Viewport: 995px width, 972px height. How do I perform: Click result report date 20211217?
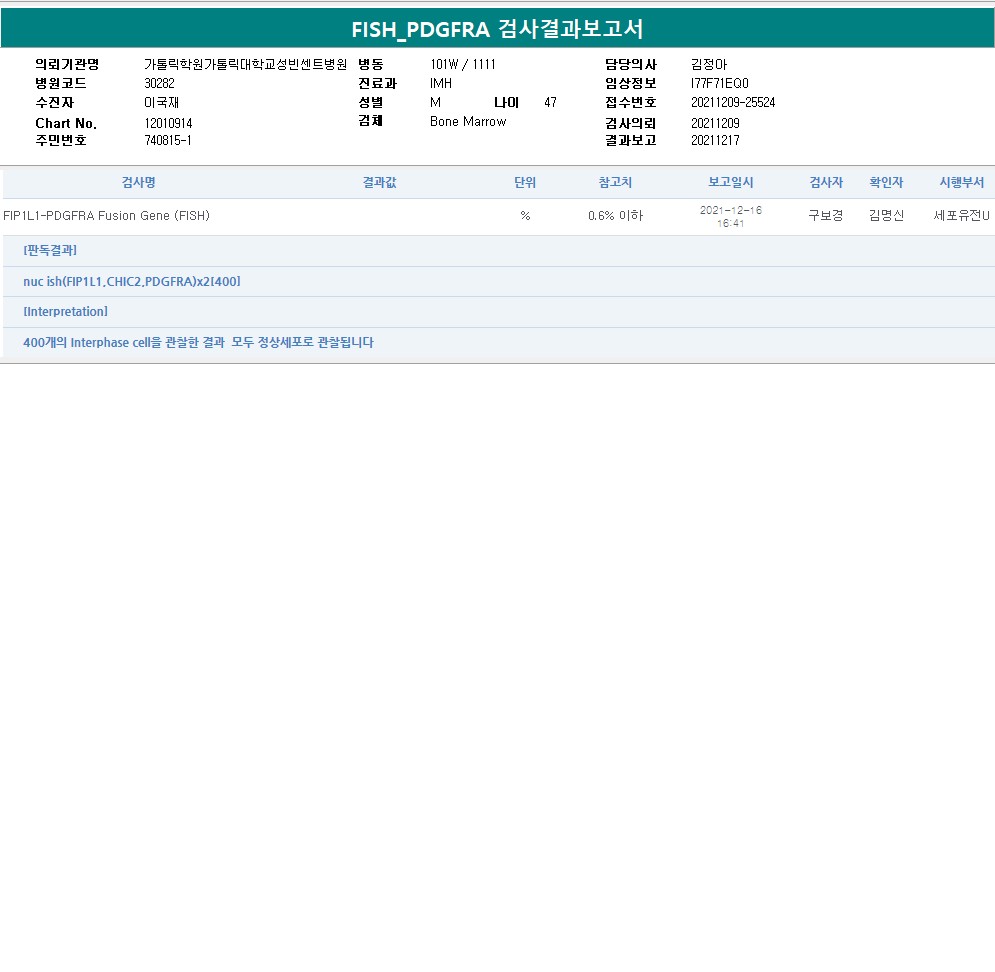pos(715,140)
